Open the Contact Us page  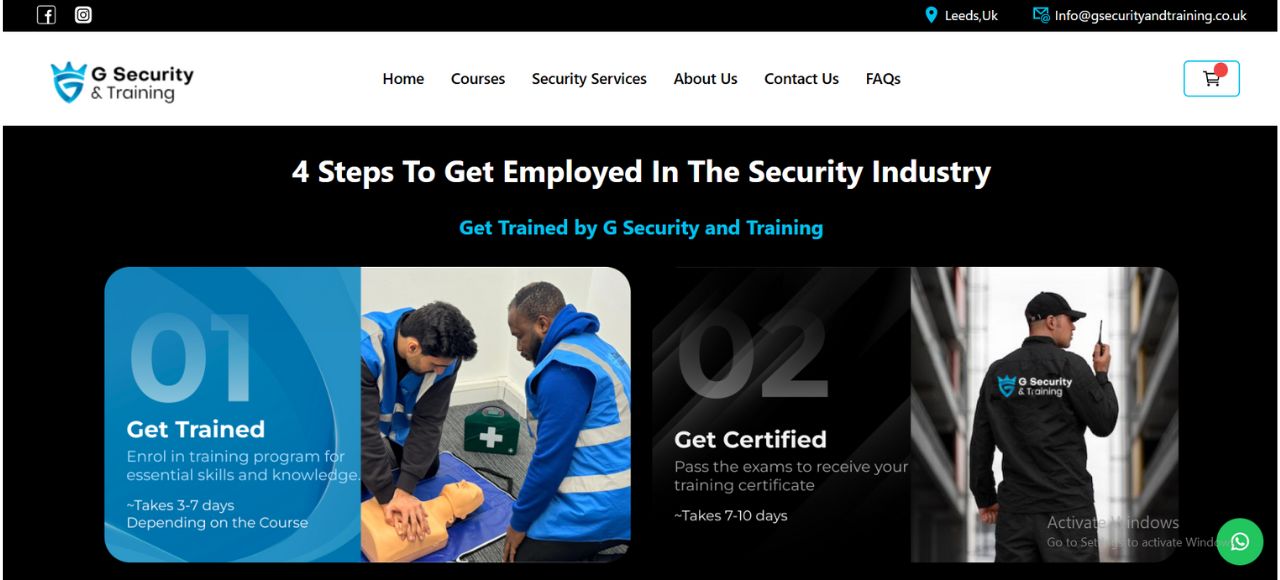coord(801,79)
